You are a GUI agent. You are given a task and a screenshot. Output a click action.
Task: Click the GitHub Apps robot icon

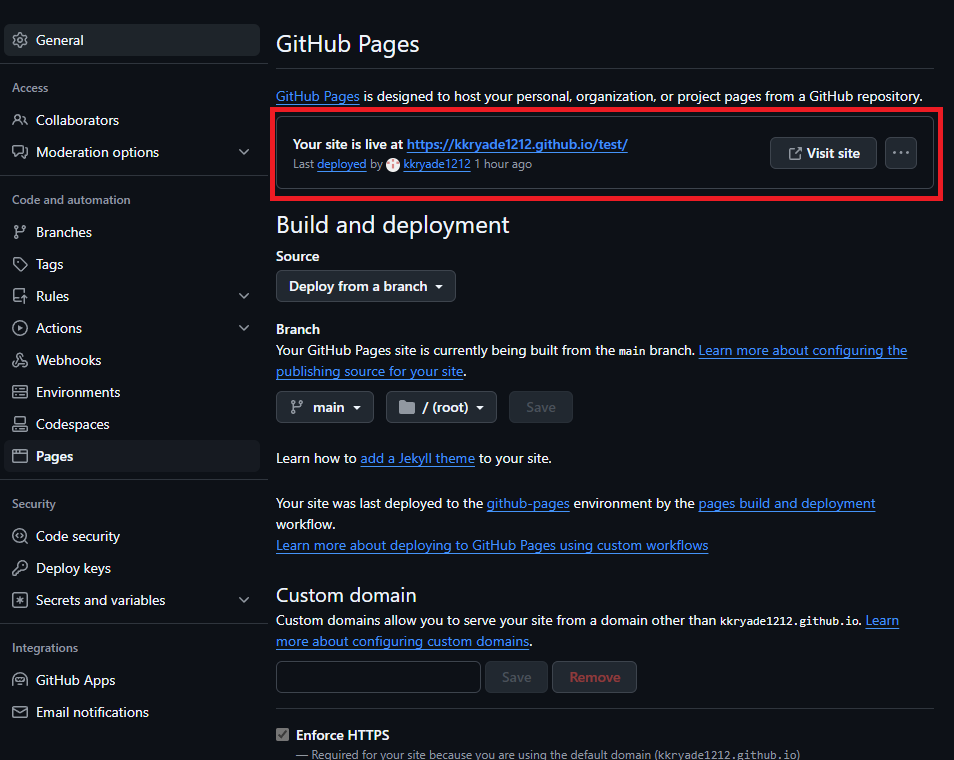pos(20,680)
